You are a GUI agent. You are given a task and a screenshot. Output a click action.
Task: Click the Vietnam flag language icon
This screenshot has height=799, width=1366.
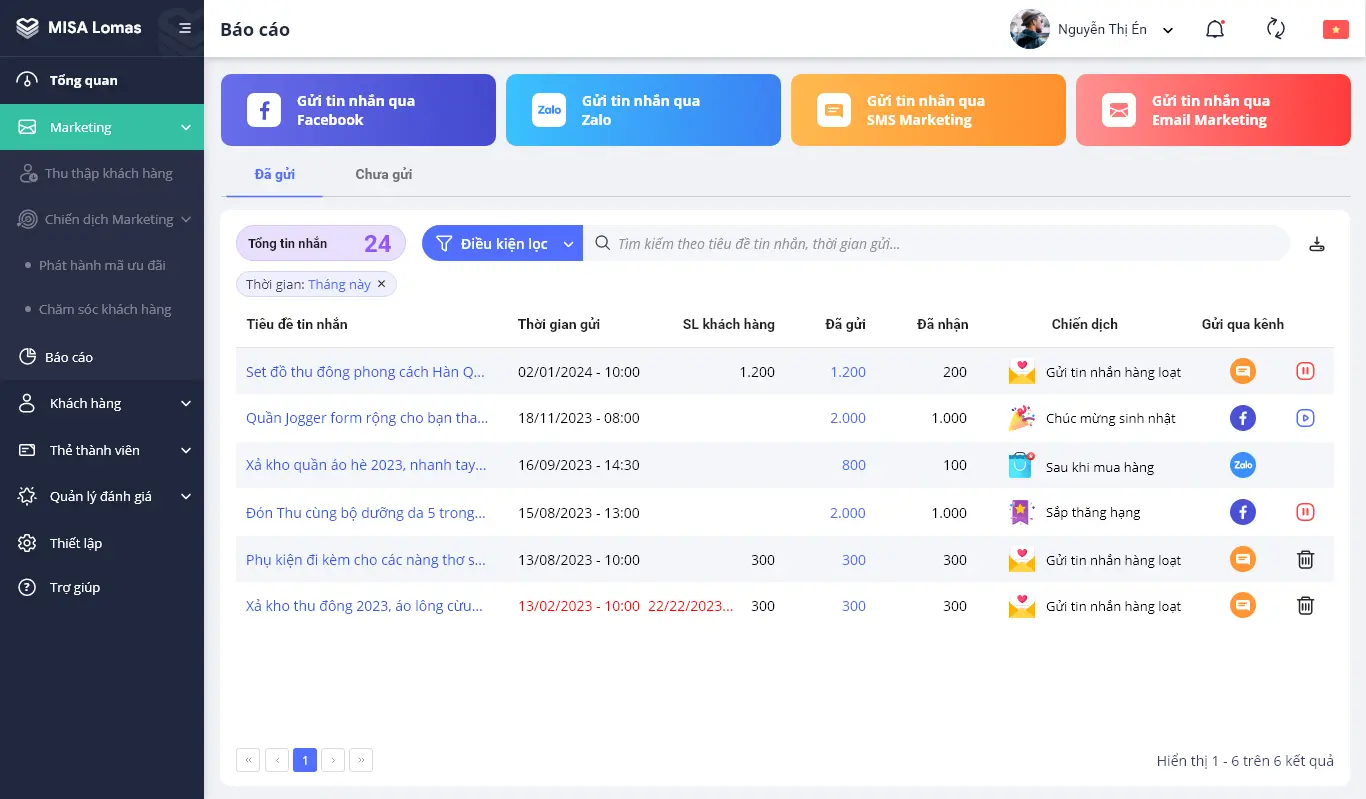(x=1335, y=30)
